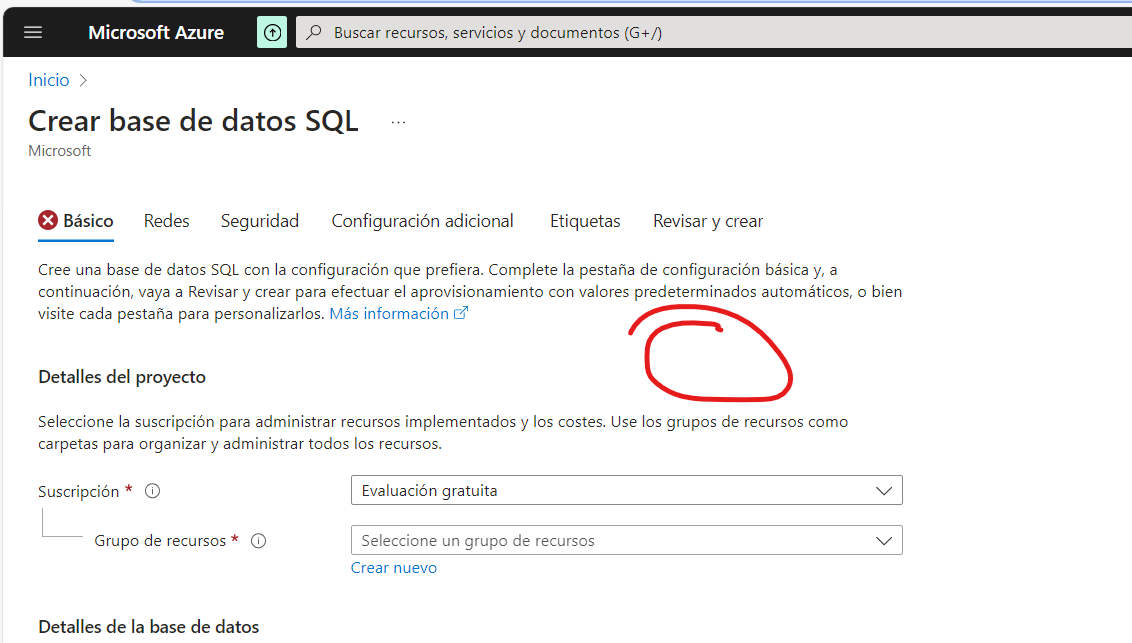Focus the Buscar recursos search box
Viewport: 1132px width, 643px height.
point(715,32)
